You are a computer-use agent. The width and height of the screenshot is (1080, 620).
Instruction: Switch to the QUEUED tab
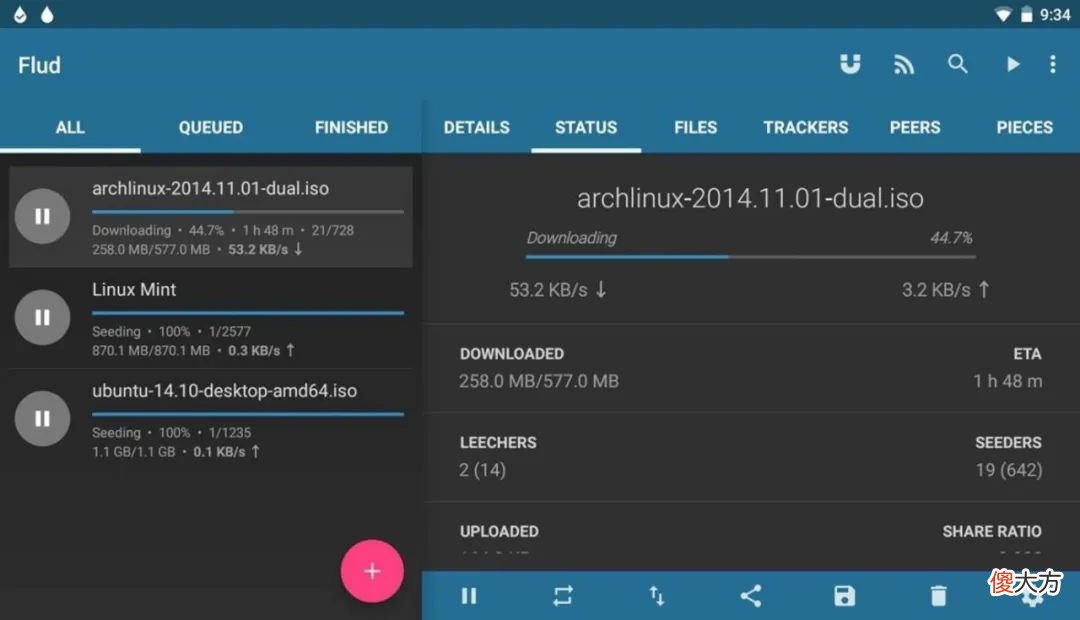pyautogui.click(x=211, y=127)
